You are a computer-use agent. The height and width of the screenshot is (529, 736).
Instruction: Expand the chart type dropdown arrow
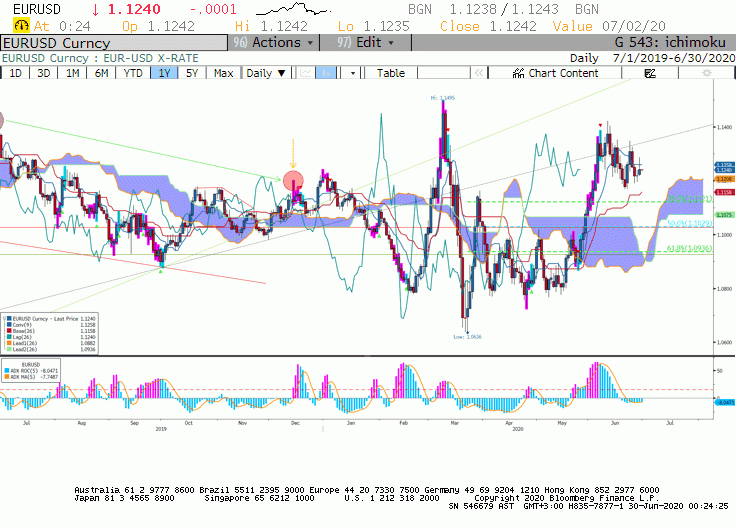click(353, 73)
